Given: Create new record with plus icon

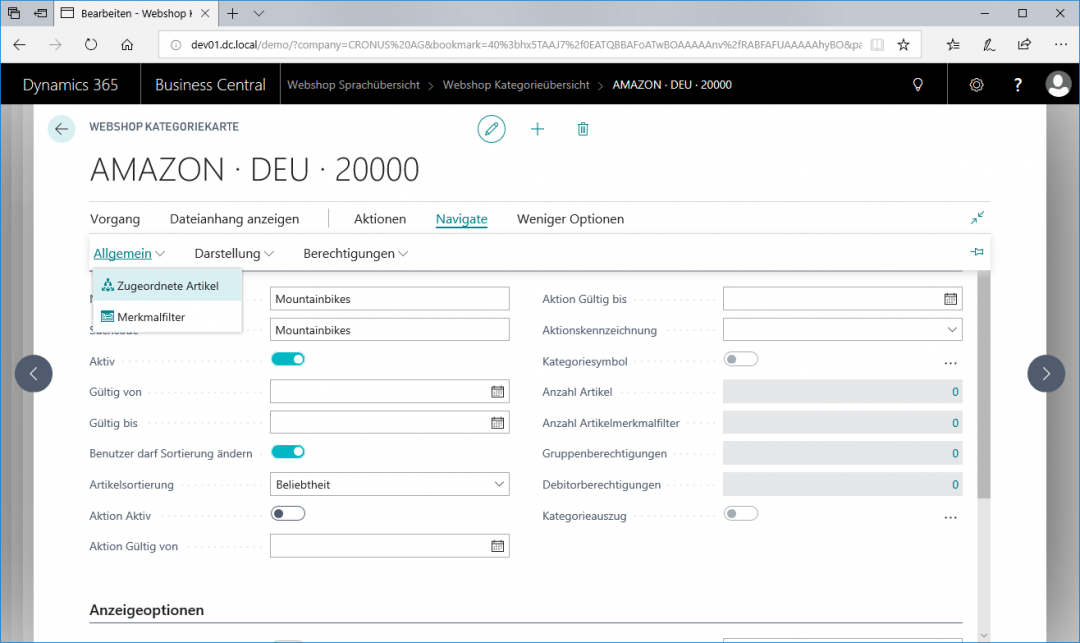Looking at the screenshot, I should coord(537,129).
